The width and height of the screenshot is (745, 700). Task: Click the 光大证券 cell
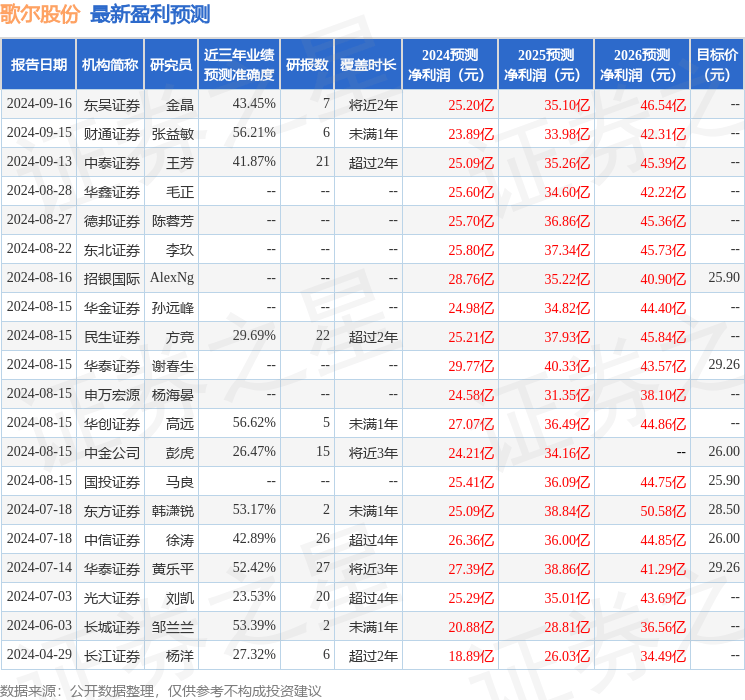coord(112,598)
